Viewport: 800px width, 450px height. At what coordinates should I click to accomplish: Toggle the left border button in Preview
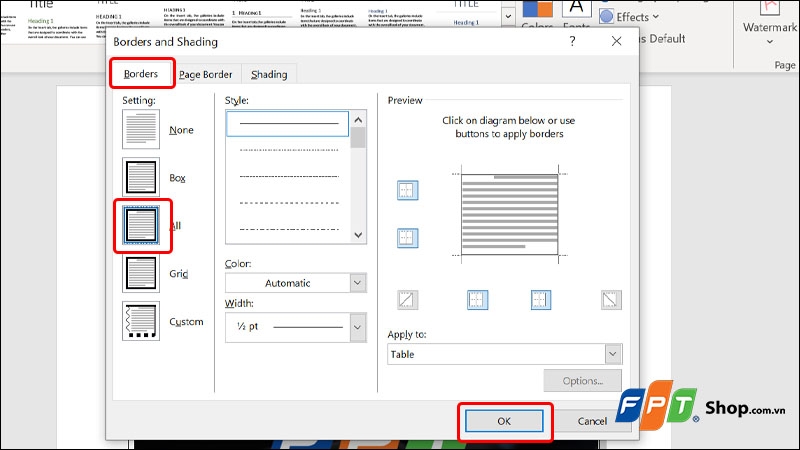[477, 299]
